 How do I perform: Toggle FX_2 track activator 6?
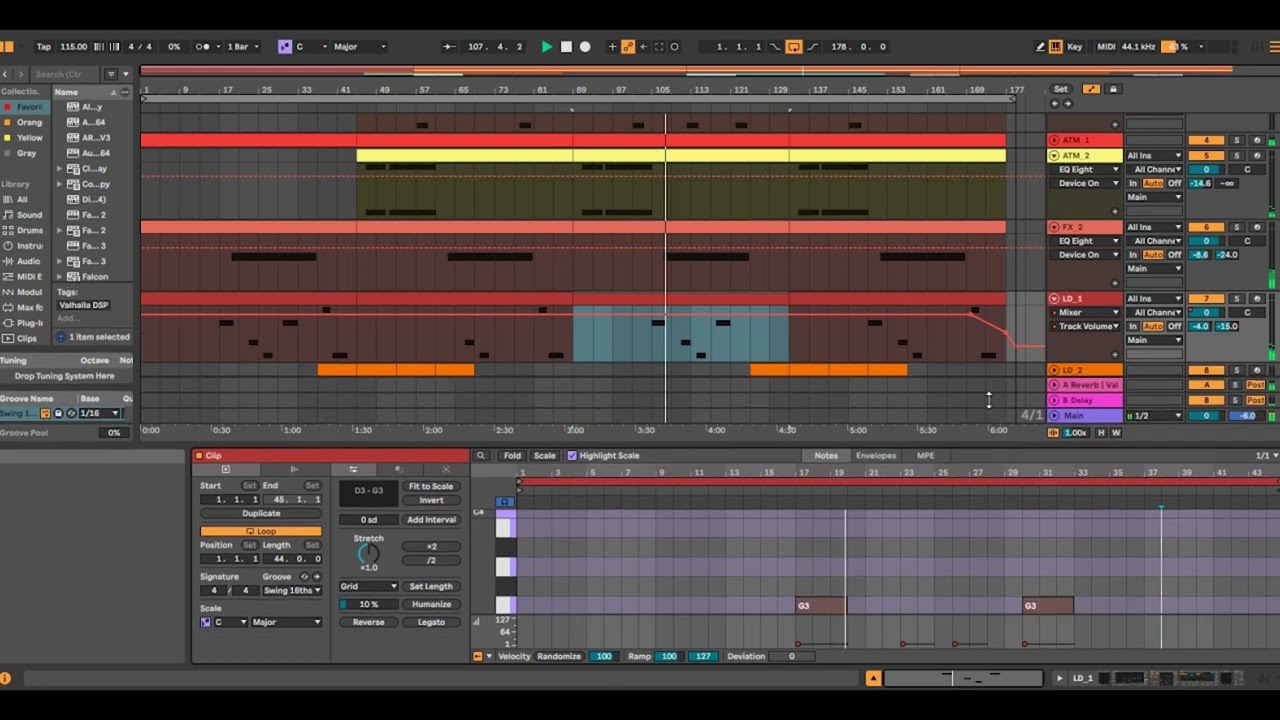1206,227
